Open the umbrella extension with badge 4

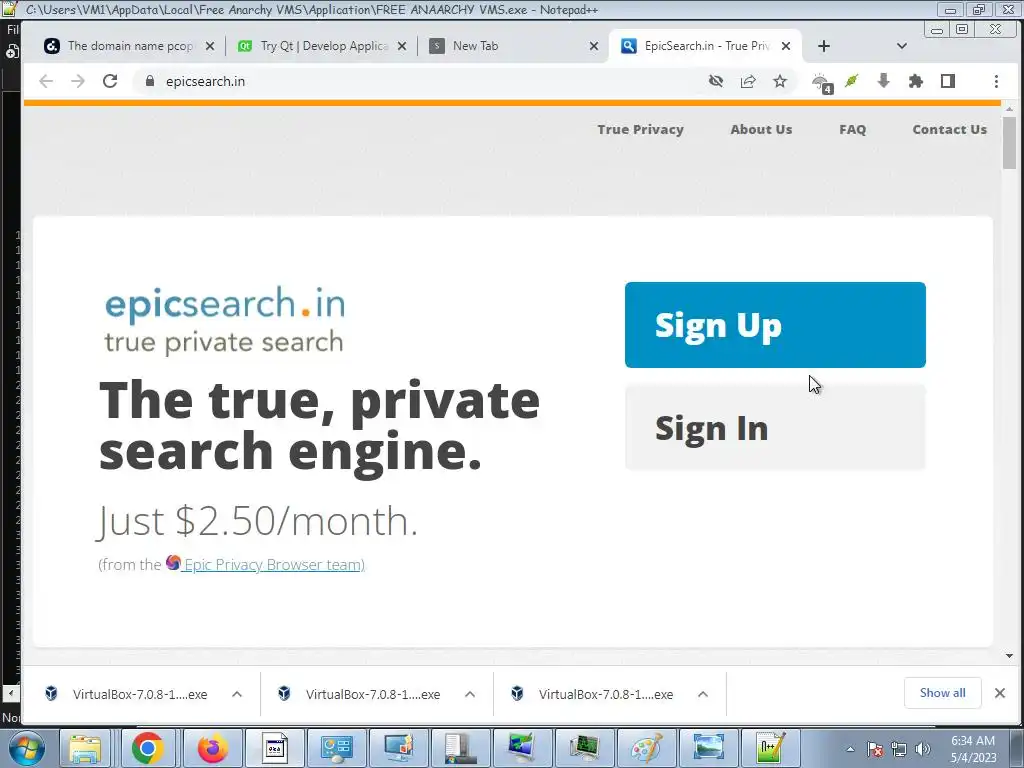tap(822, 82)
